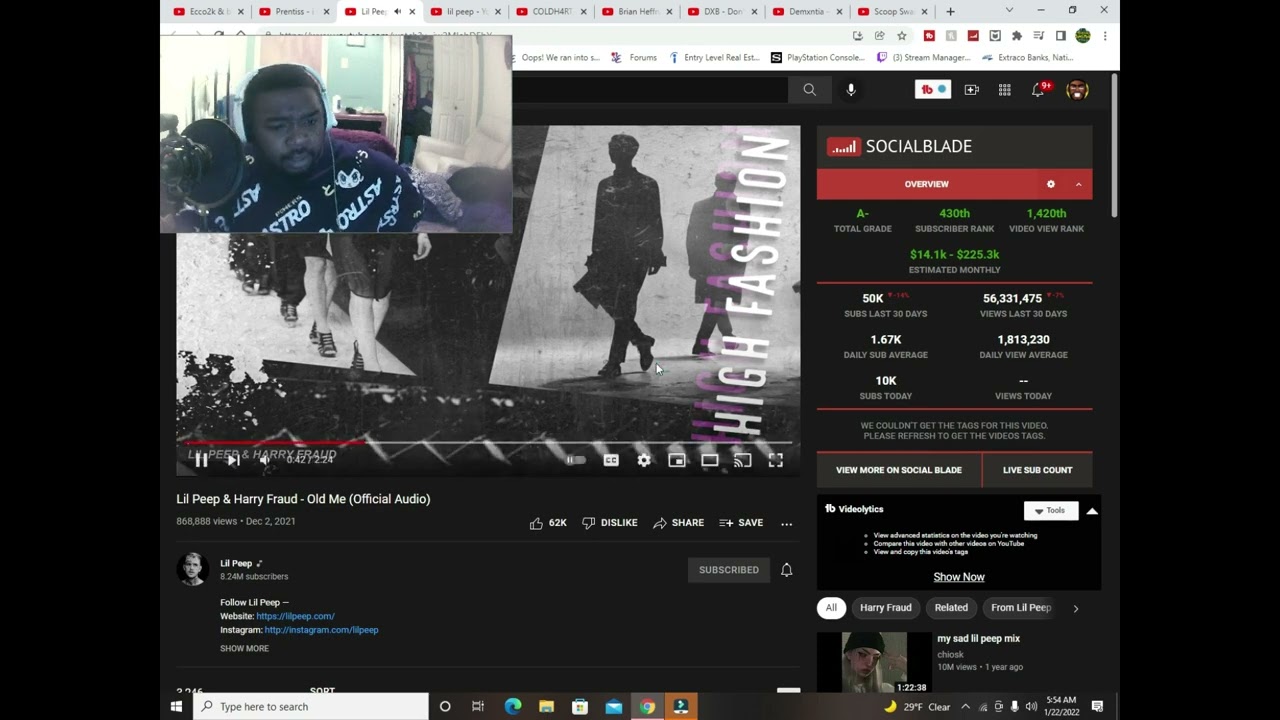Click Show Now in Videolytics
Screen dimensions: 1280x720
click(x=959, y=577)
